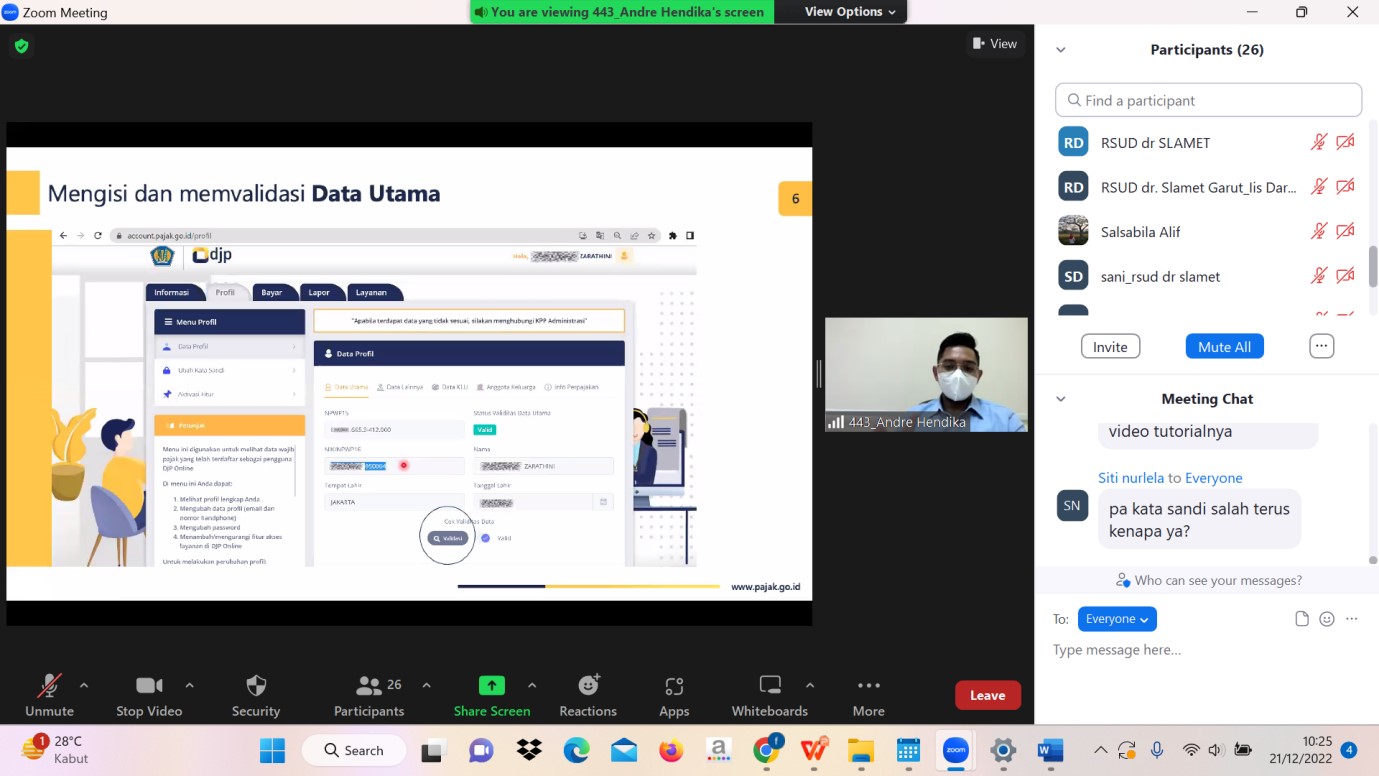The width and height of the screenshot is (1379, 776).
Task: Click the Security shield icon
Action: (x=256, y=686)
